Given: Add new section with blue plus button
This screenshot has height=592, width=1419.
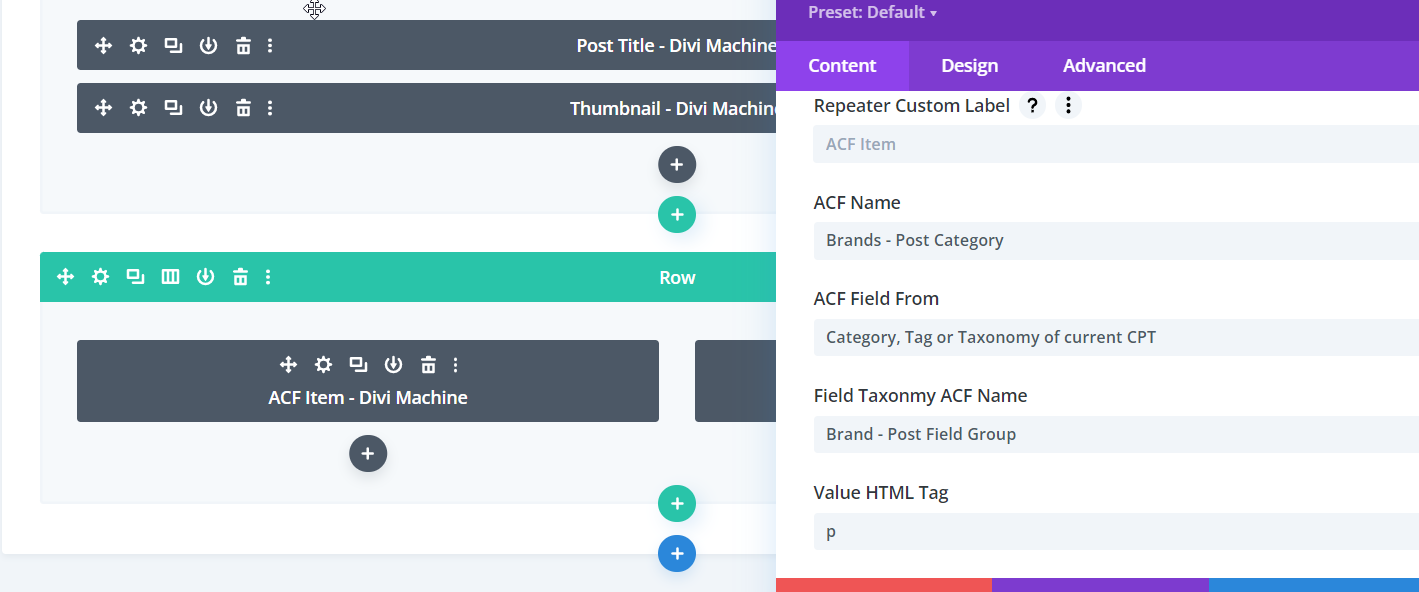Looking at the screenshot, I should (x=677, y=553).
